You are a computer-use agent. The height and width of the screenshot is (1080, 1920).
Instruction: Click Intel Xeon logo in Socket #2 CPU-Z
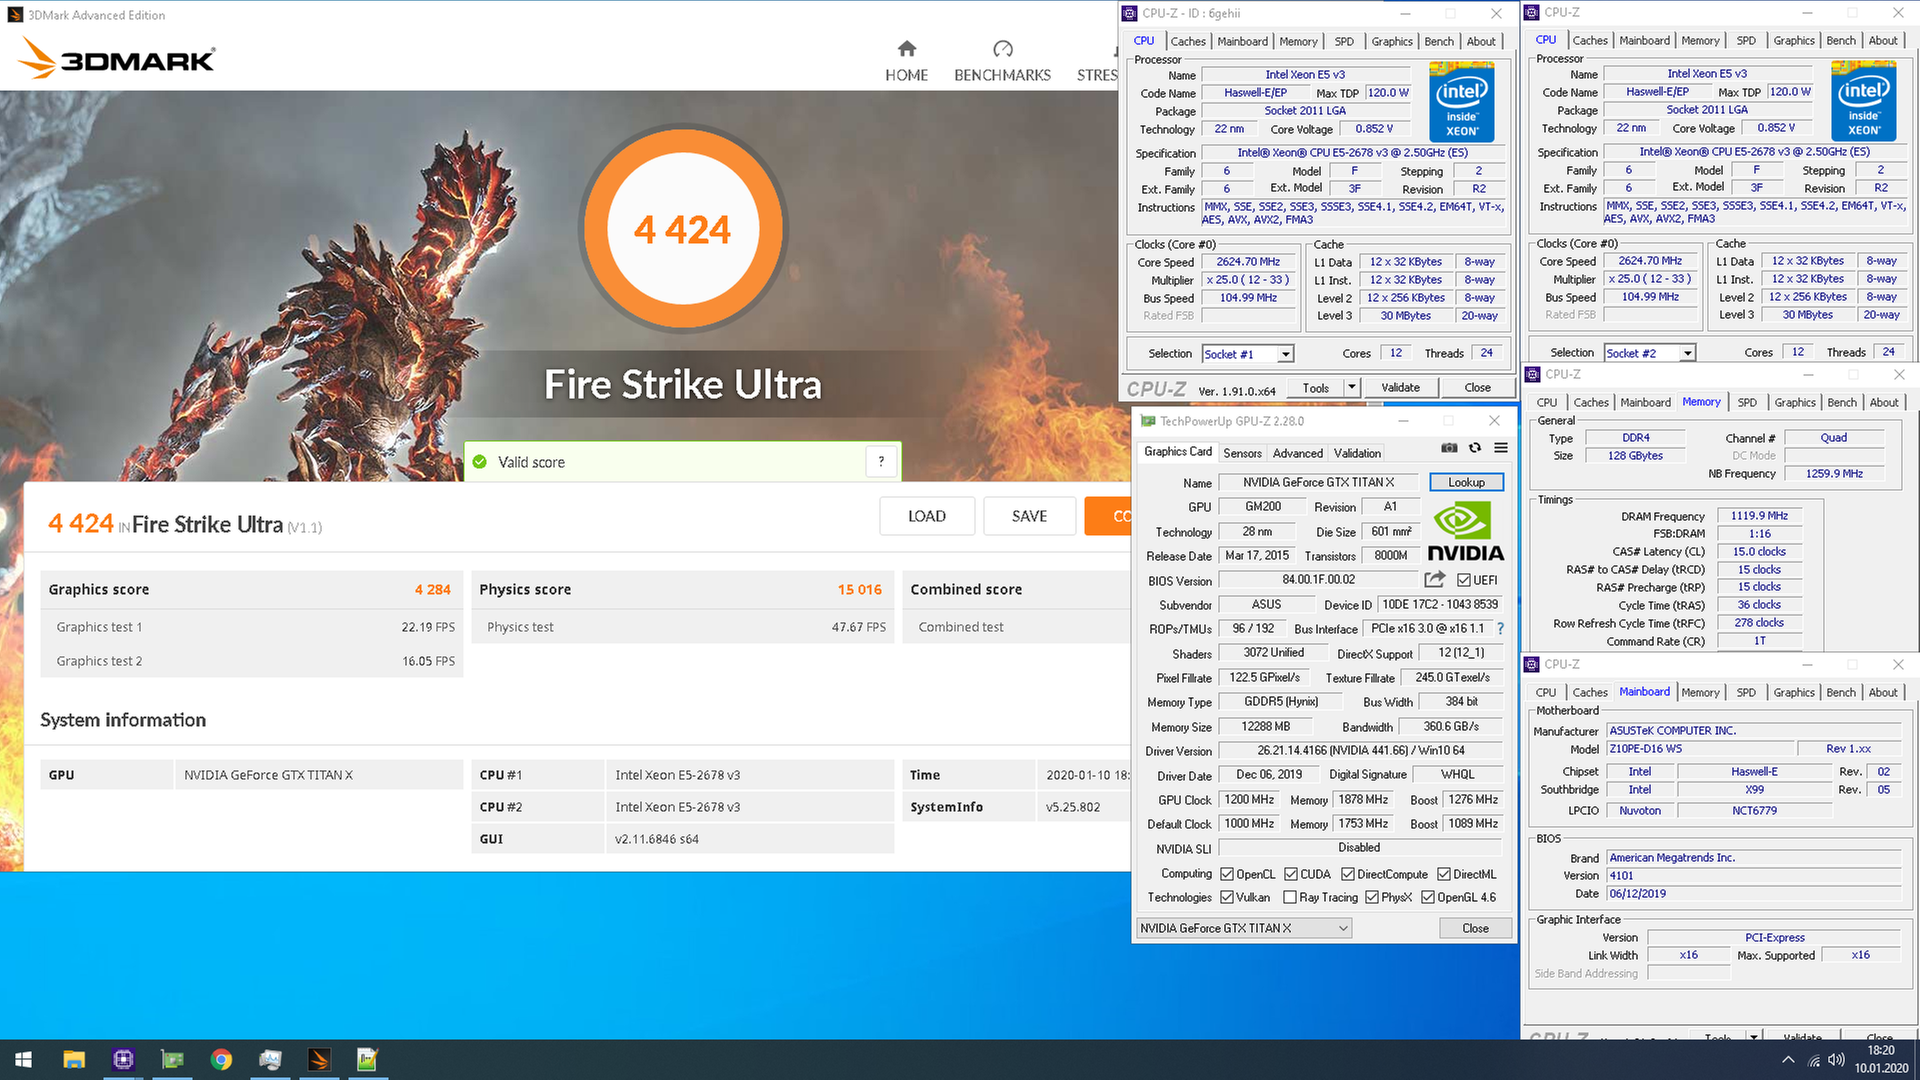click(1864, 101)
